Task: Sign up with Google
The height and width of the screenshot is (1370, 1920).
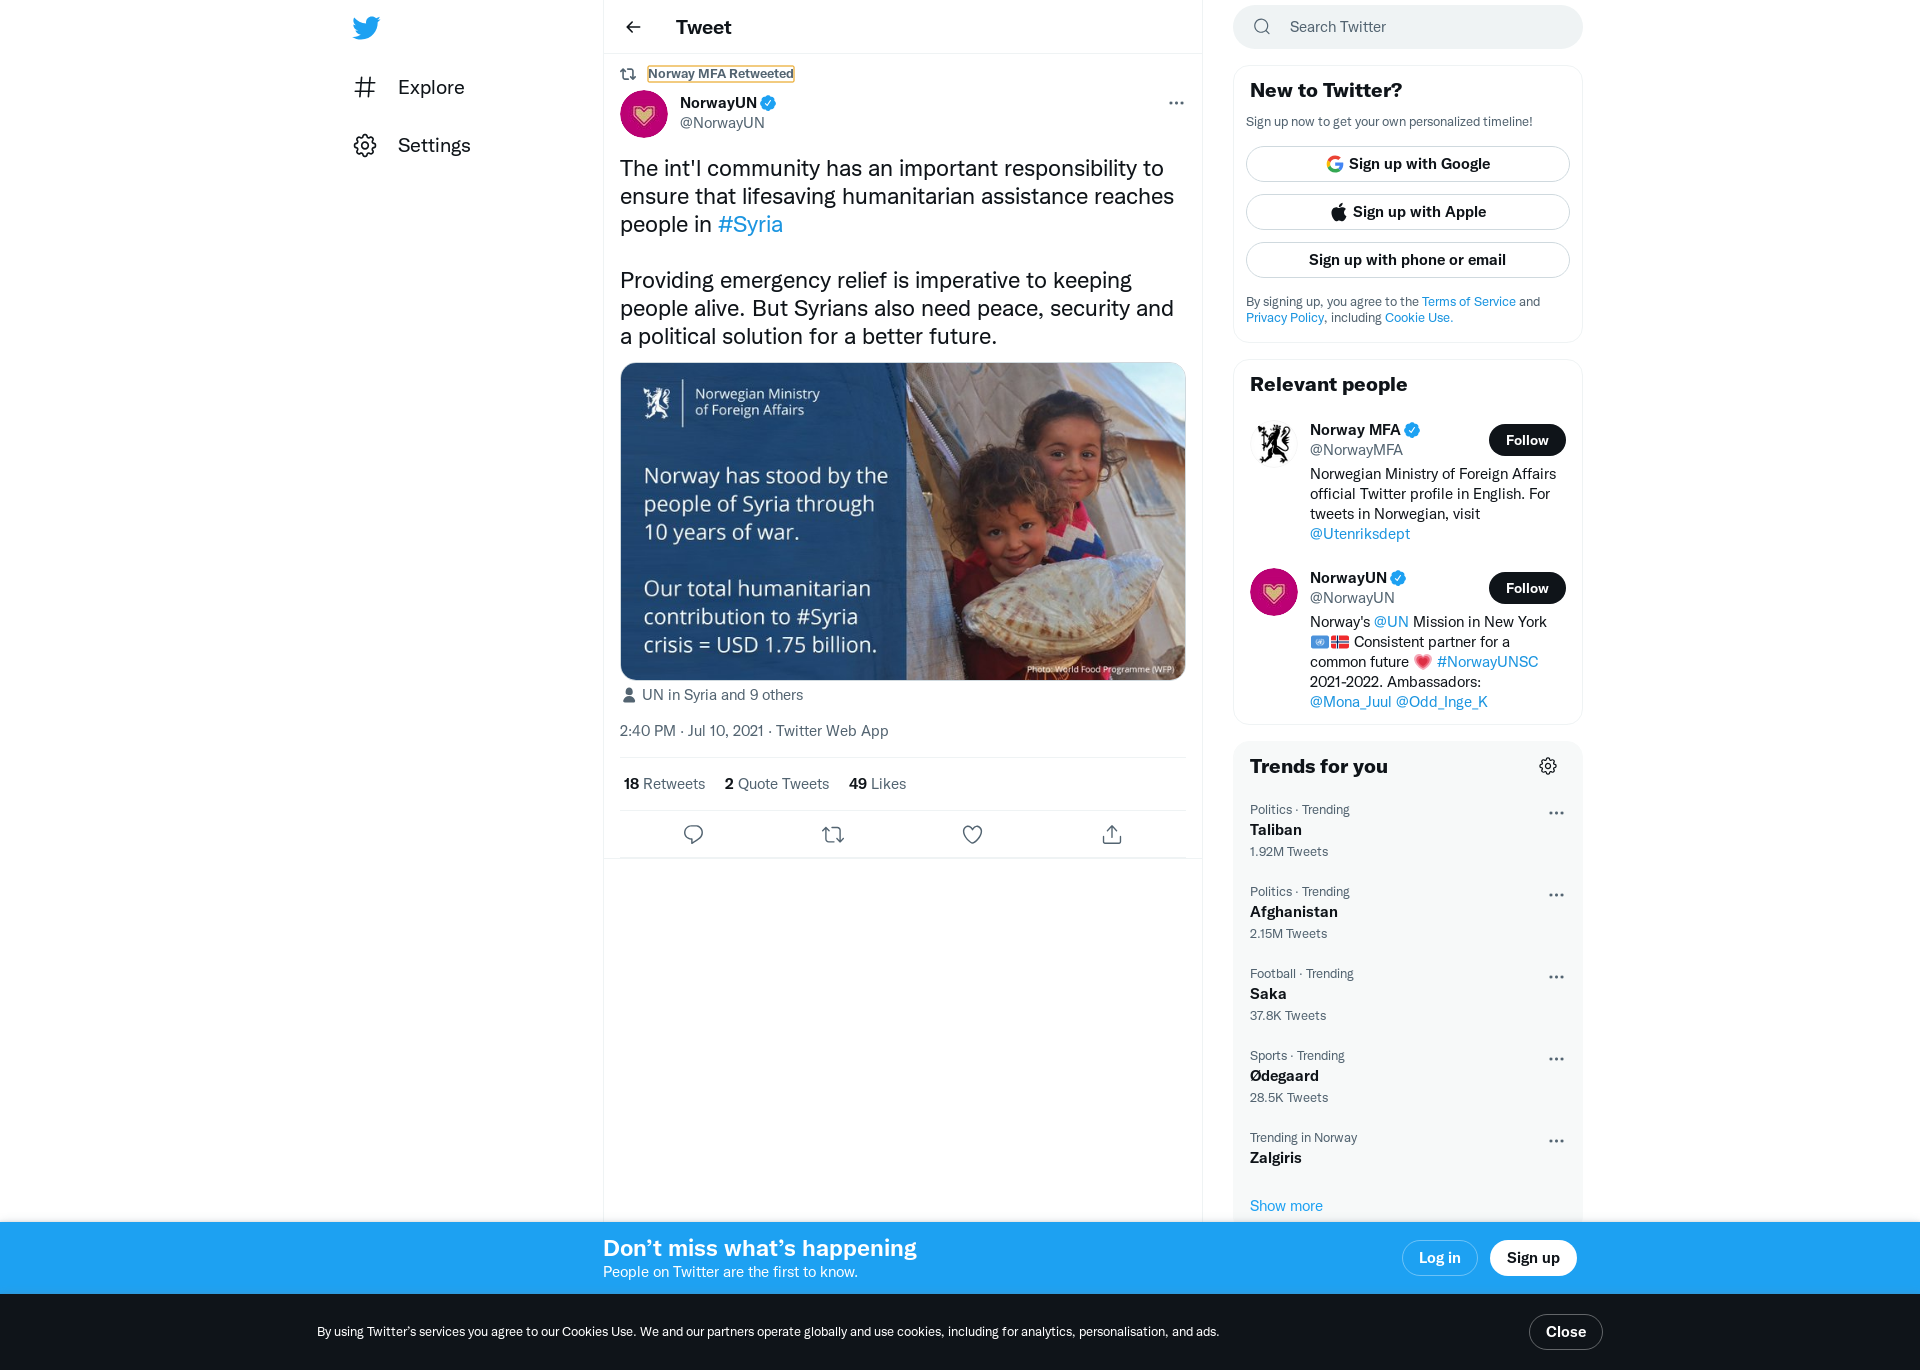Action: point(1407,164)
